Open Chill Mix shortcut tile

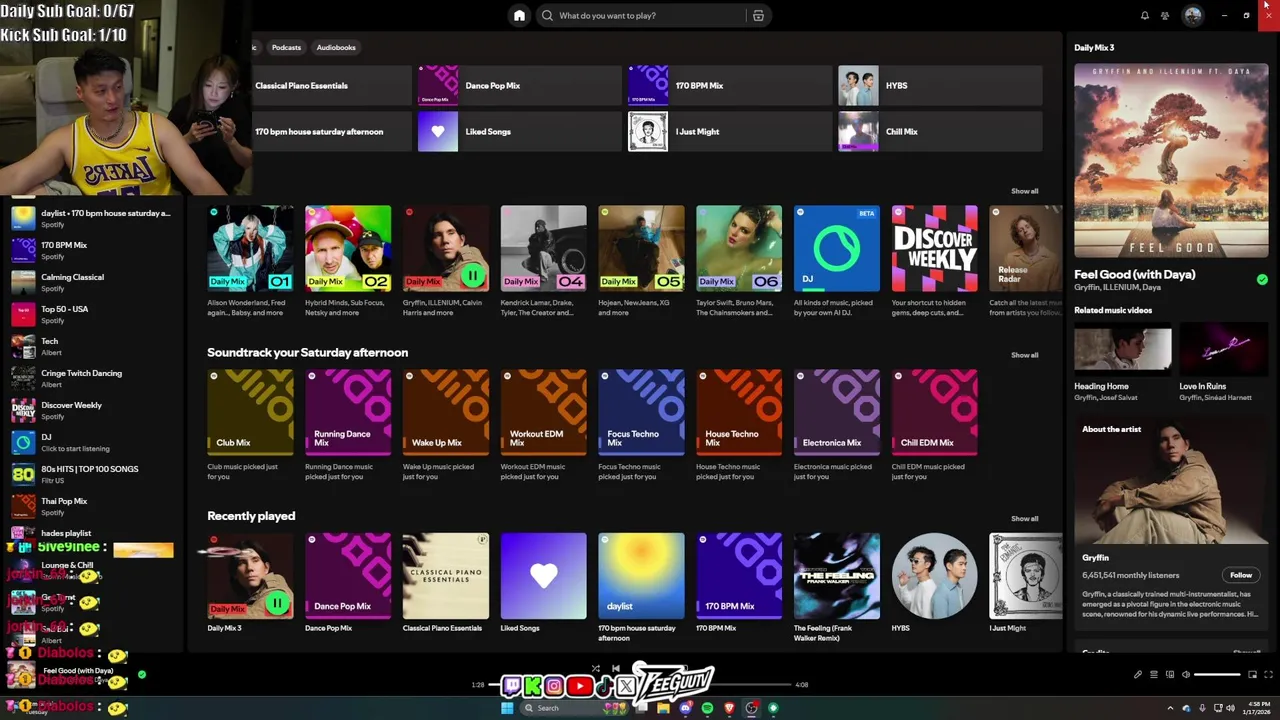click(940, 131)
